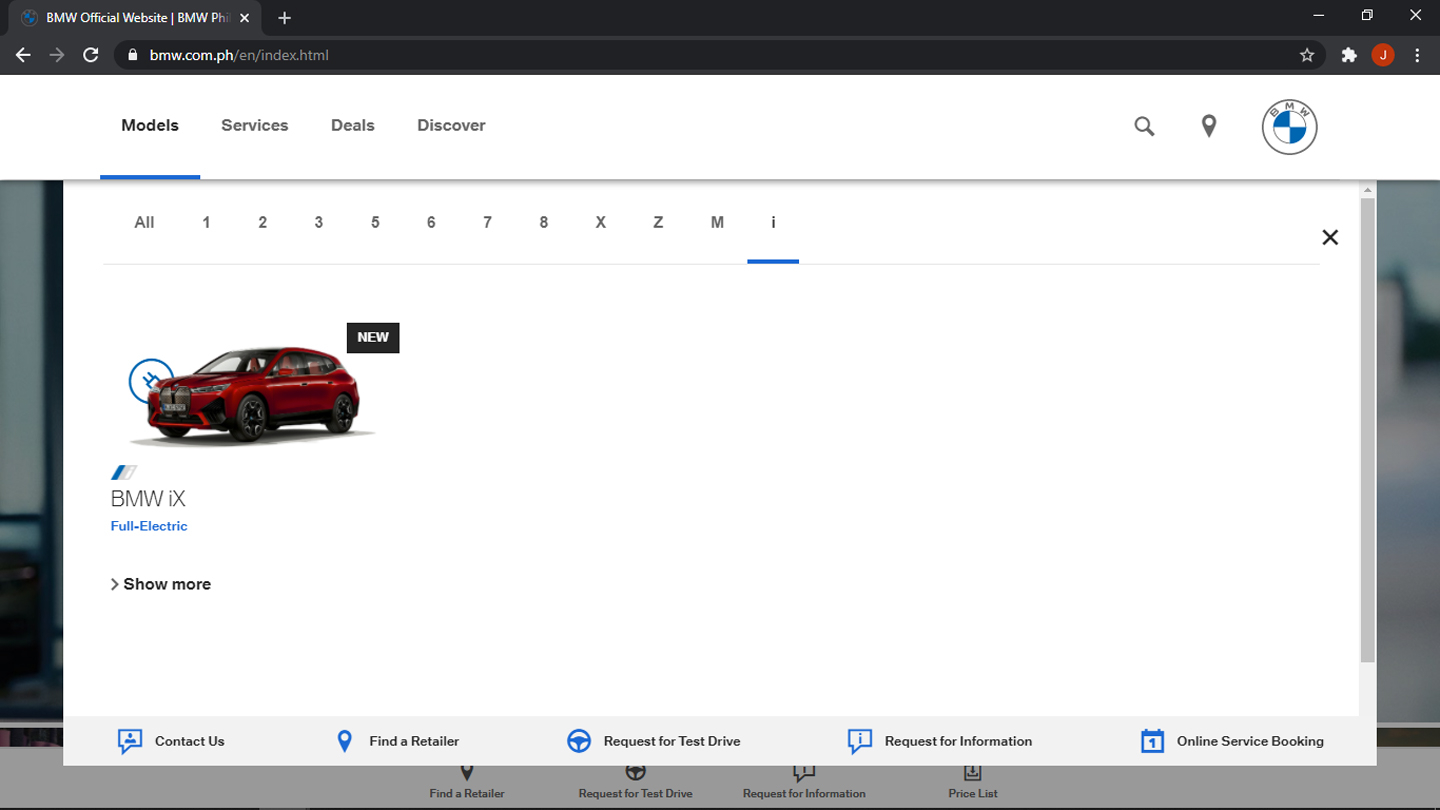
Task: Open the retailer locator pin icon
Action: [x=1209, y=126]
